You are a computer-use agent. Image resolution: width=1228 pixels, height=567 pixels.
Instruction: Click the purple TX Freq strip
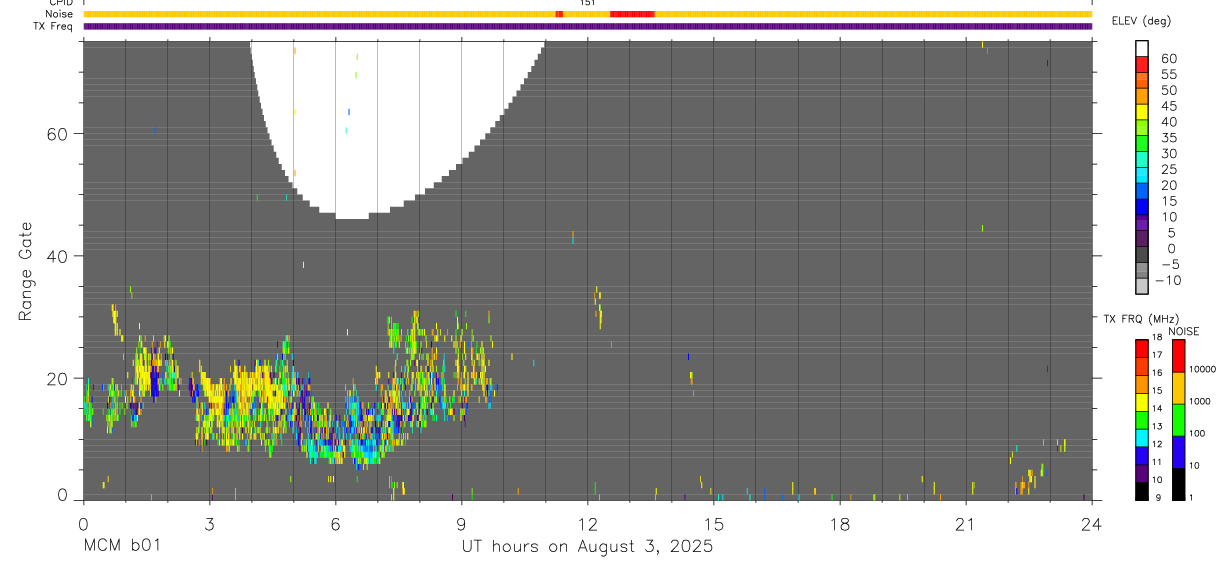click(x=587, y=26)
